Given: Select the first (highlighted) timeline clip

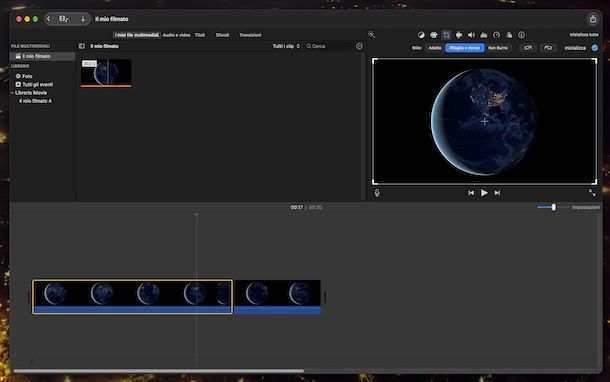Looking at the screenshot, I should tap(133, 297).
